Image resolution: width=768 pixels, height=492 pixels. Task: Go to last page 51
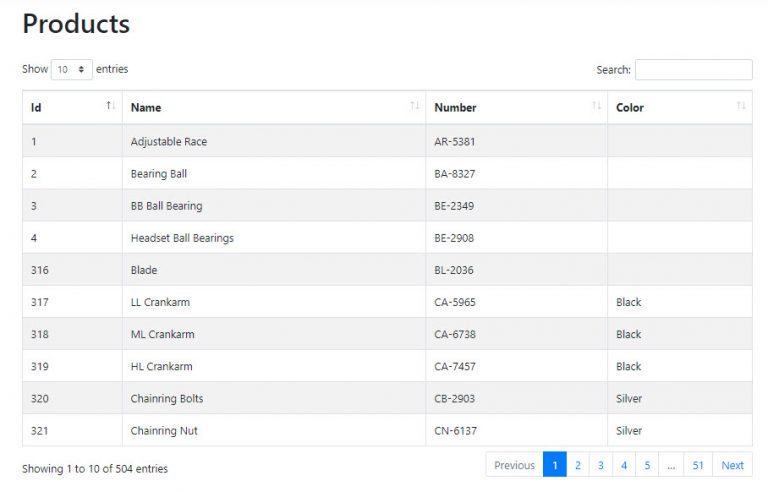coord(697,465)
